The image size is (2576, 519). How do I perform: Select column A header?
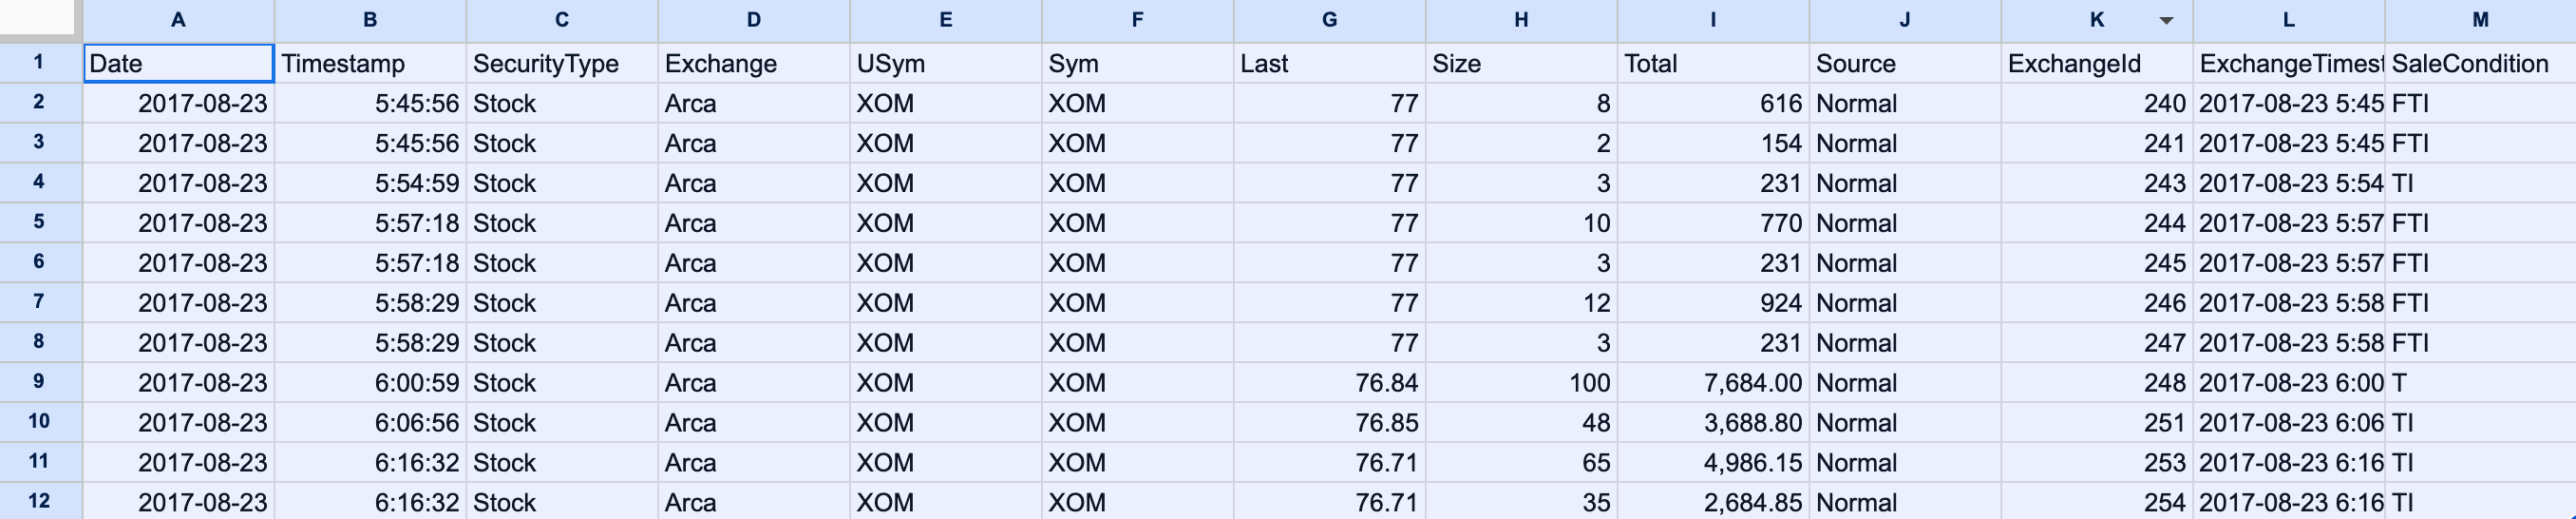(178, 20)
